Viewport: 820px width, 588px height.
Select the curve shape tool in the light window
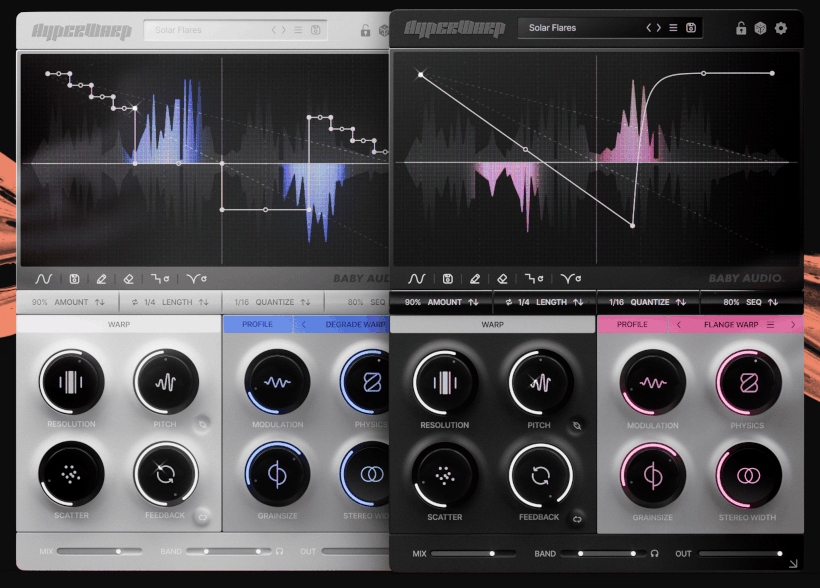44,279
